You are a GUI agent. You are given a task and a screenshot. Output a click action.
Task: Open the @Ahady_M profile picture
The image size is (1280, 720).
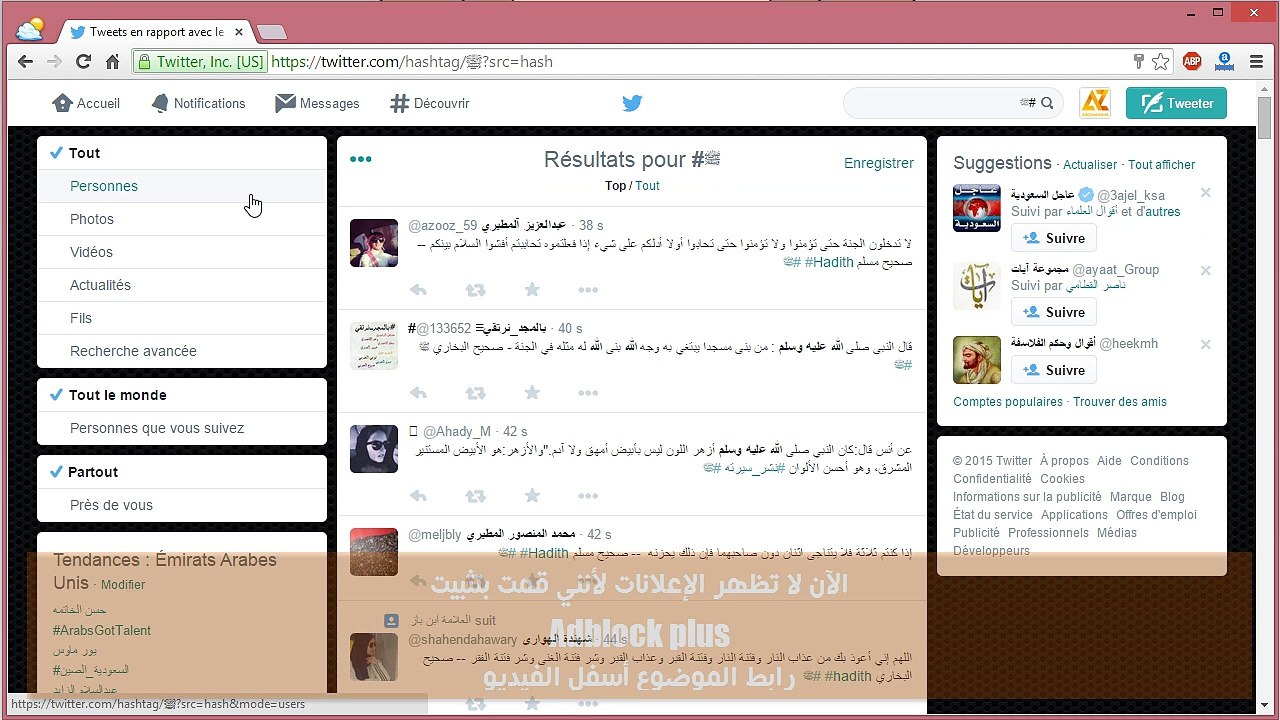coord(374,449)
